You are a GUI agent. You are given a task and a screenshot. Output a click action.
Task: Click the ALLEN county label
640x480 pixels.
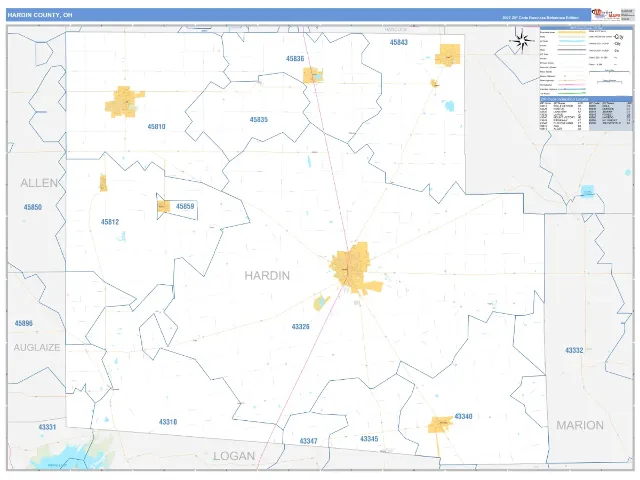click(x=39, y=183)
